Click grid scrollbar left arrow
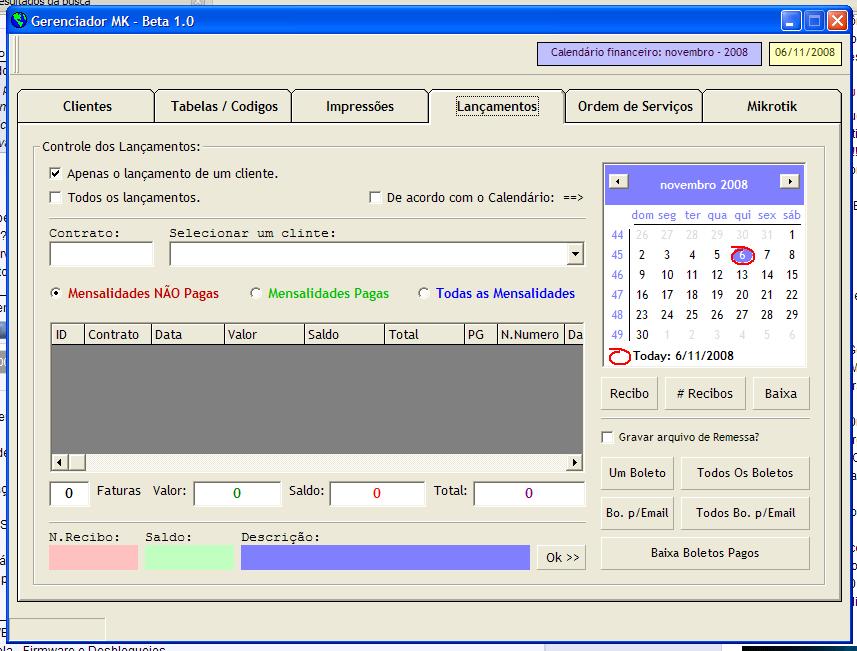Image resolution: width=857 pixels, height=651 pixels. [60, 462]
